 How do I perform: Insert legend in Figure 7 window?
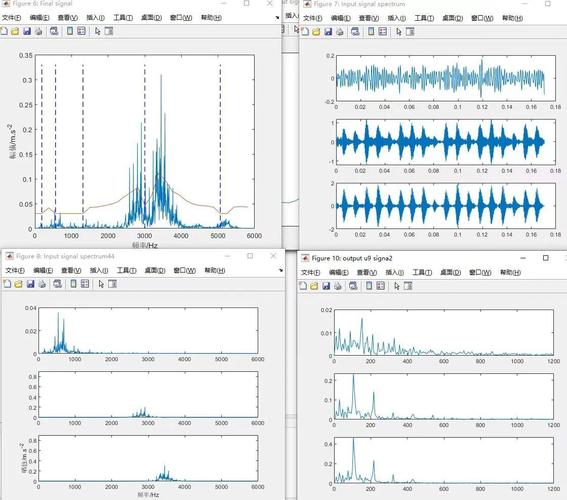pyautogui.click(x=383, y=32)
